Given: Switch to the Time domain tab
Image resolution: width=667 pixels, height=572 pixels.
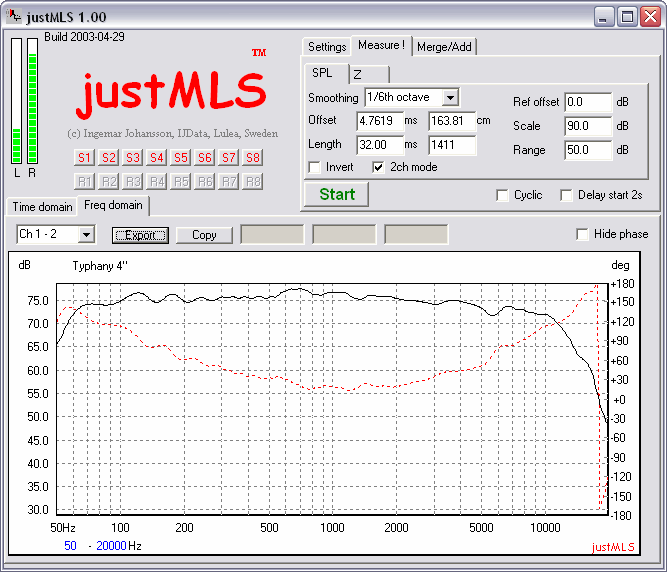Looking at the screenshot, I should (x=42, y=207).
